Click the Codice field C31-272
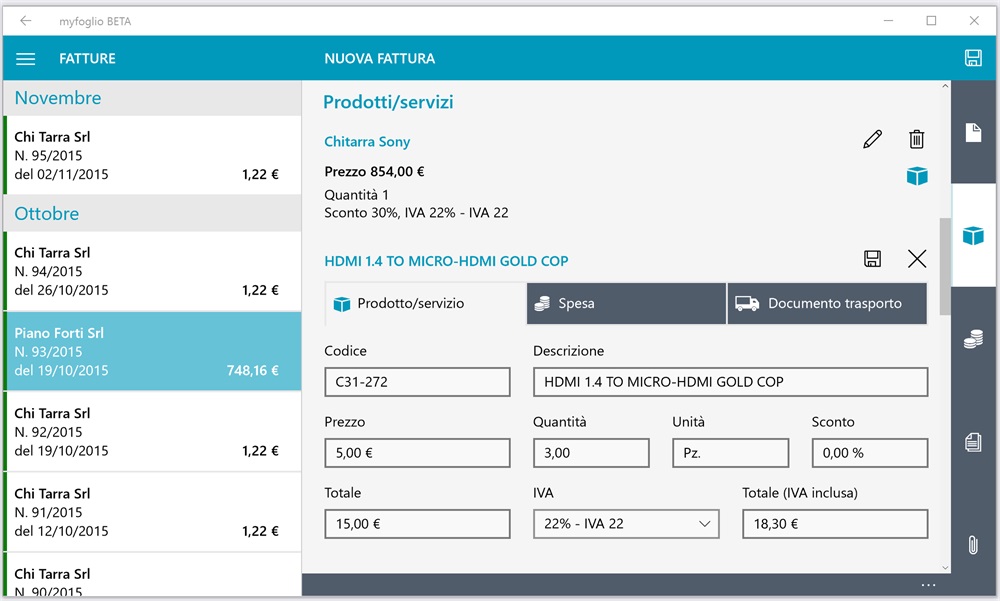 coord(417,382)
